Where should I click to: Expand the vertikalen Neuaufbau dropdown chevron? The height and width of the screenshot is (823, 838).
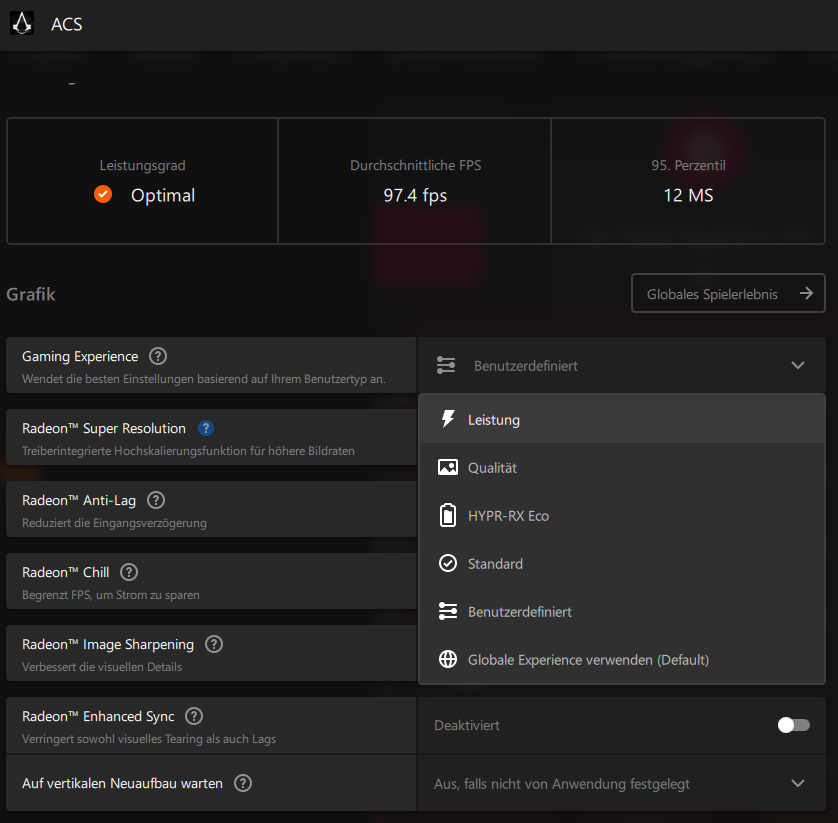pos(797,783)
